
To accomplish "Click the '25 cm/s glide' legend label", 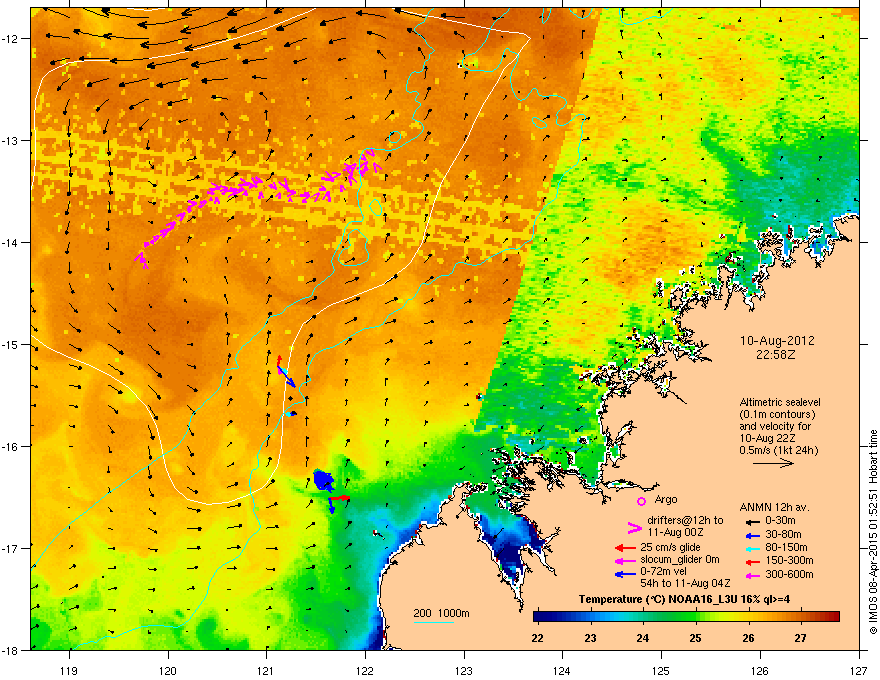I will point(670,547).
